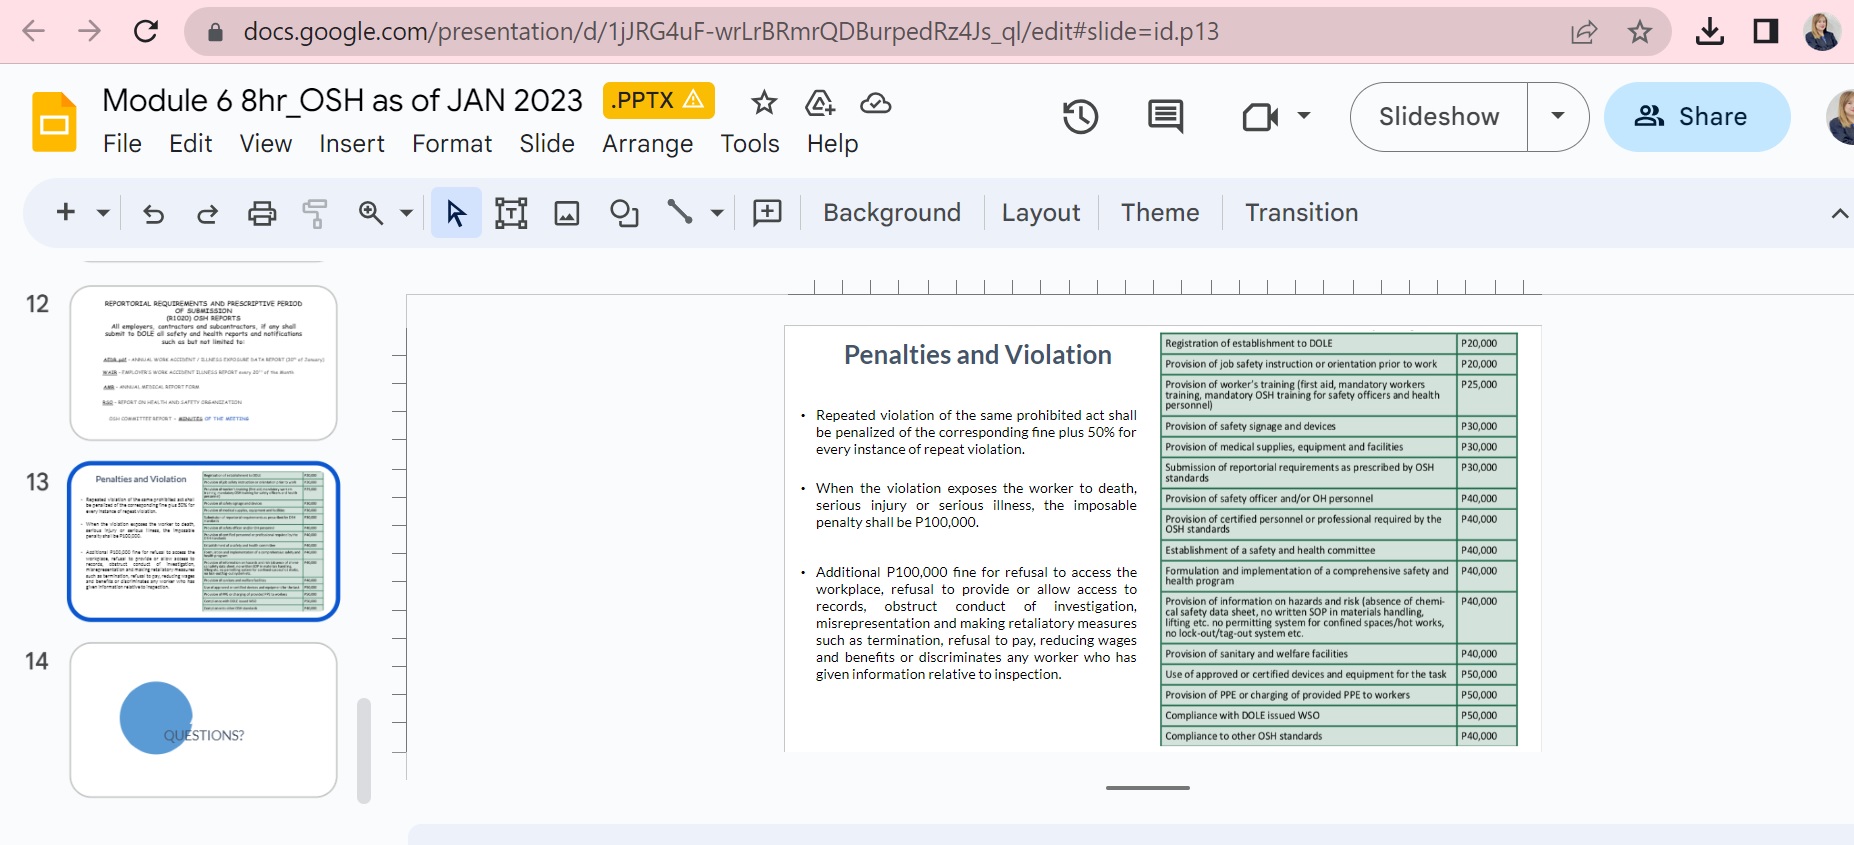The width and height of the screenshot is (1854, 845).
Task: Open the Arrange menu
Action: click(x=647, y=144)
